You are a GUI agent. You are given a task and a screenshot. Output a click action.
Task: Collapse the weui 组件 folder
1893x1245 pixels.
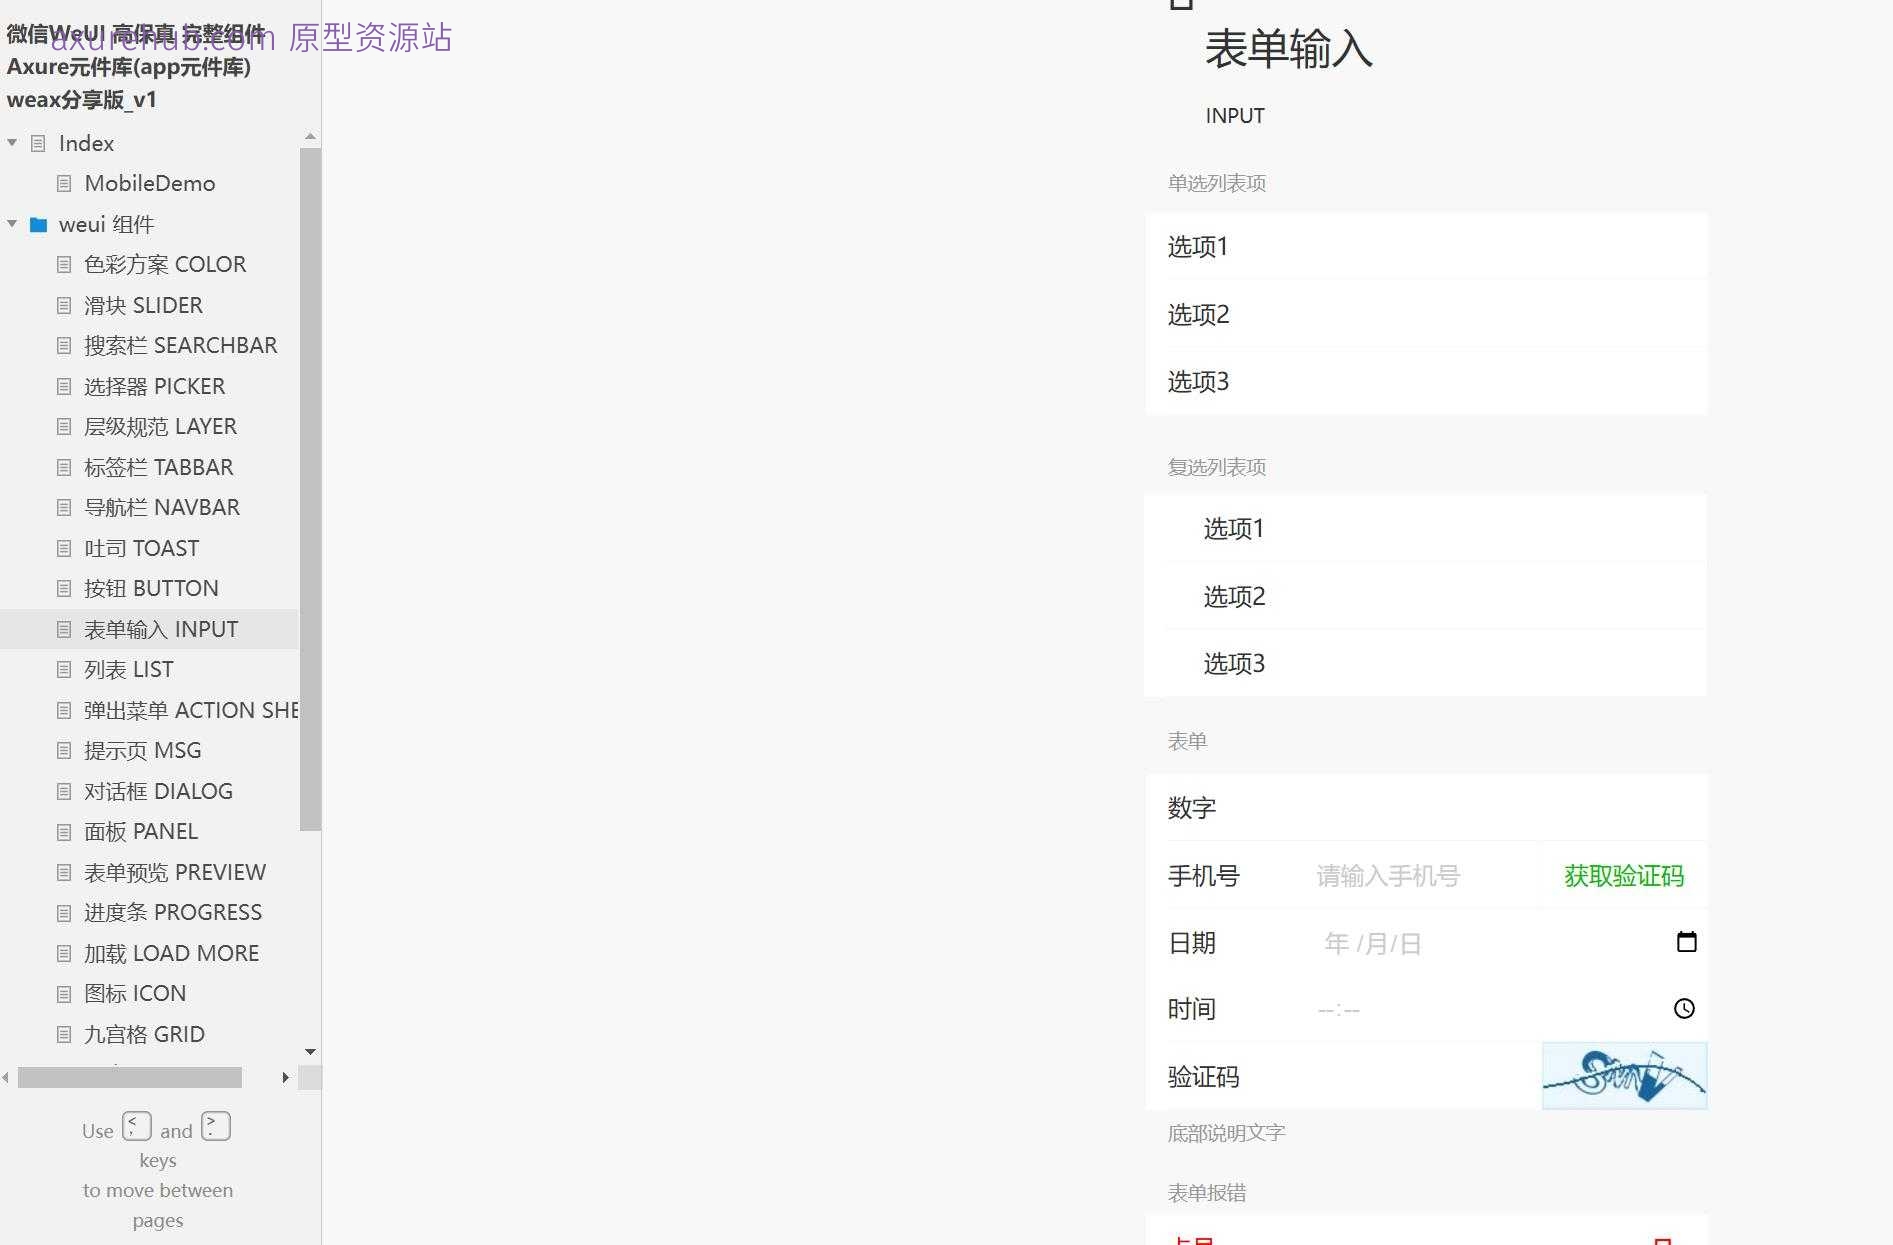[x=12, y=224]
